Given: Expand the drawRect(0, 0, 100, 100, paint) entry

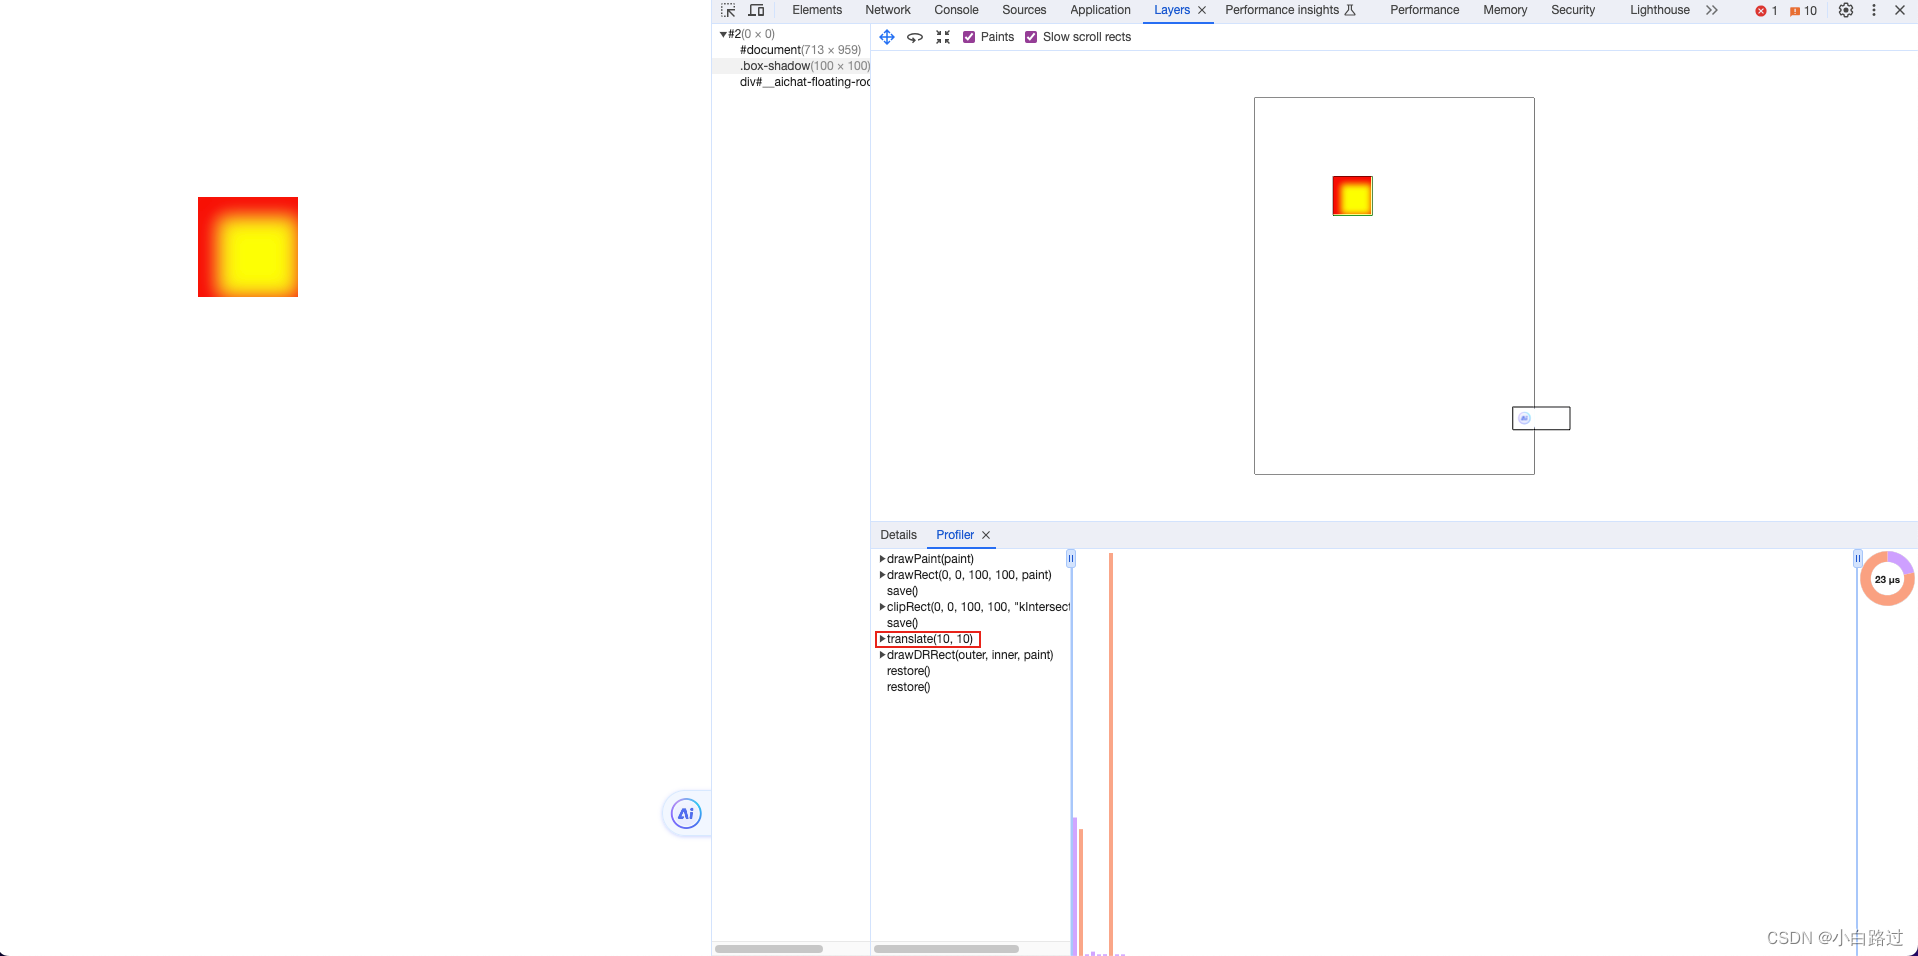Looking at the screenshot, I should point(882,575).
